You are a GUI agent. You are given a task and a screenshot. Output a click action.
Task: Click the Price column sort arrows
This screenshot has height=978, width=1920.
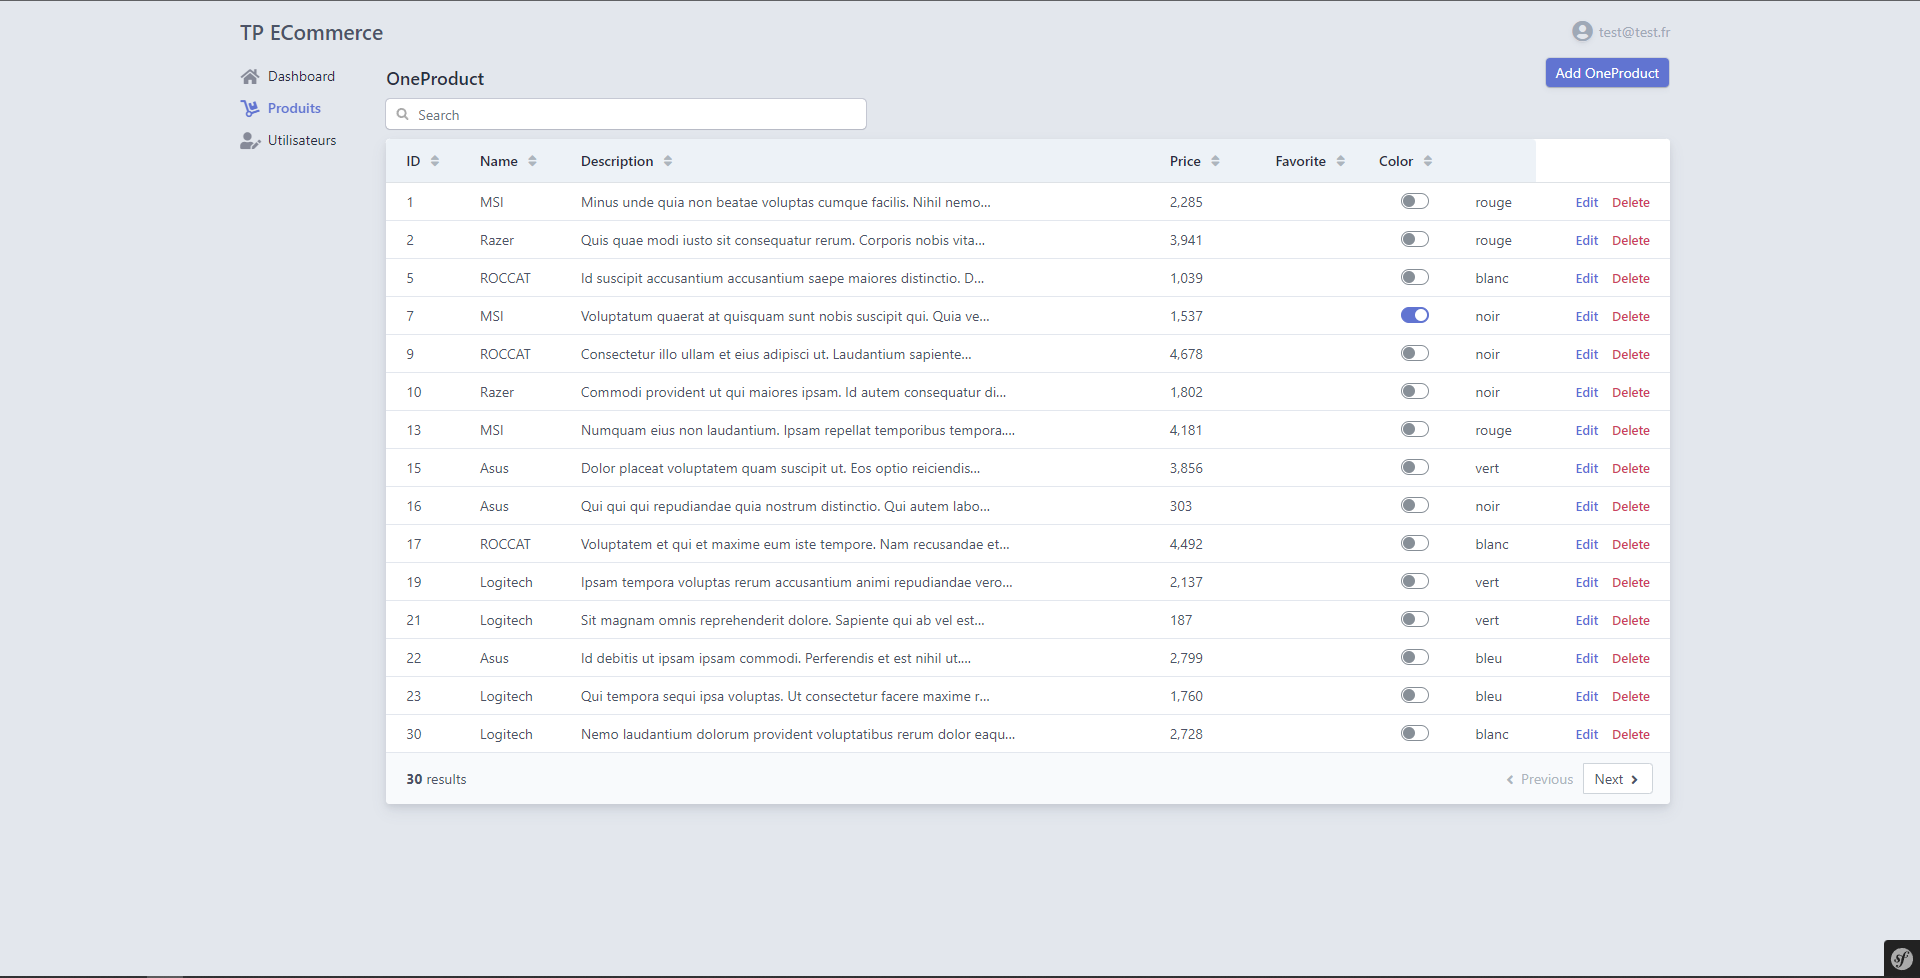click(1215, 162)
